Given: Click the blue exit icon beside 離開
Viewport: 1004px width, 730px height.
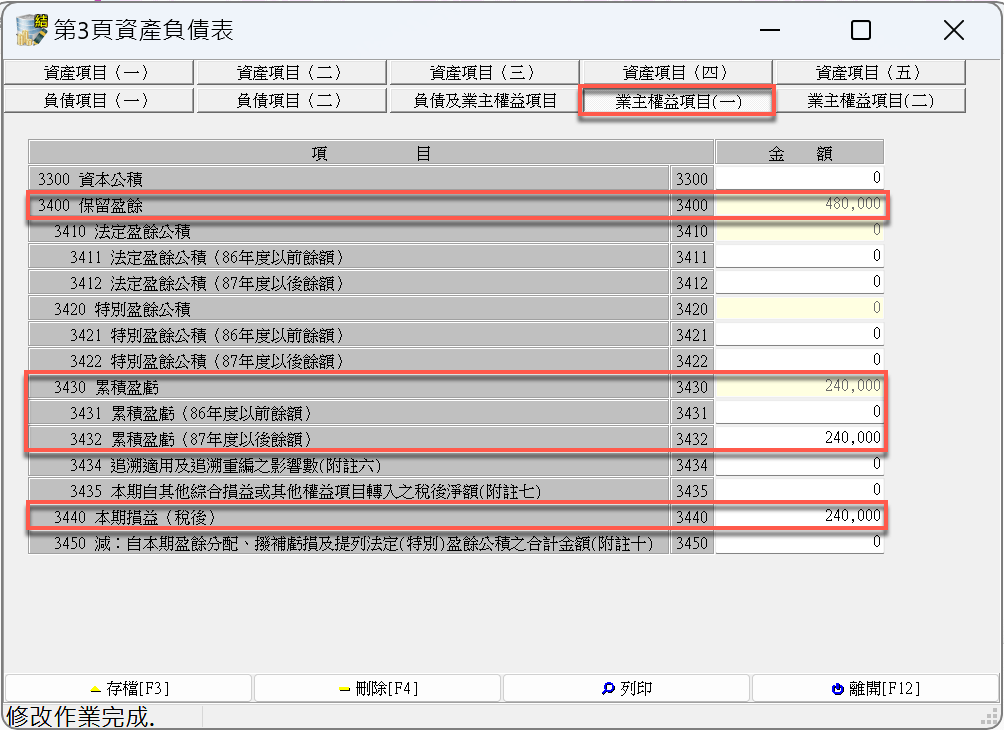Looking at the screenshot, I should point(838,689).
